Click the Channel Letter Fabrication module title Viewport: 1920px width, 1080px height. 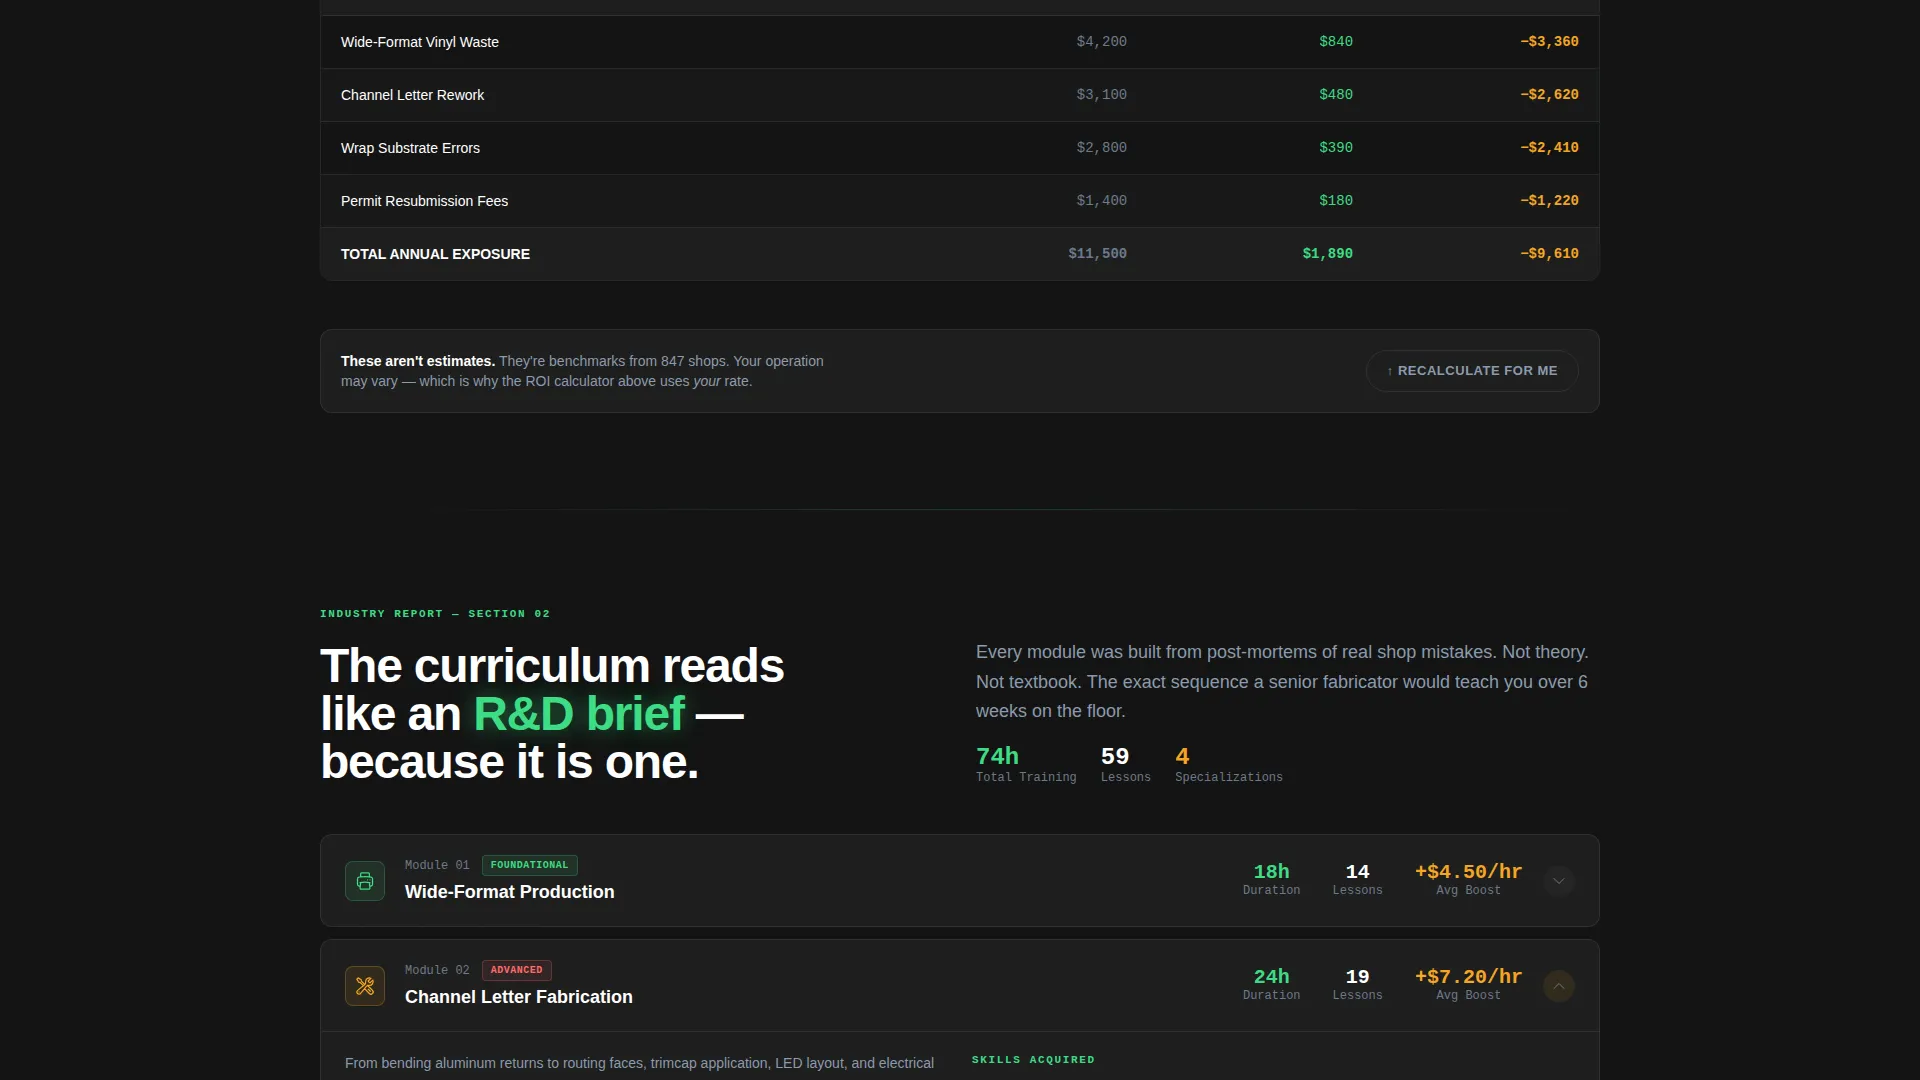point(518,997)
